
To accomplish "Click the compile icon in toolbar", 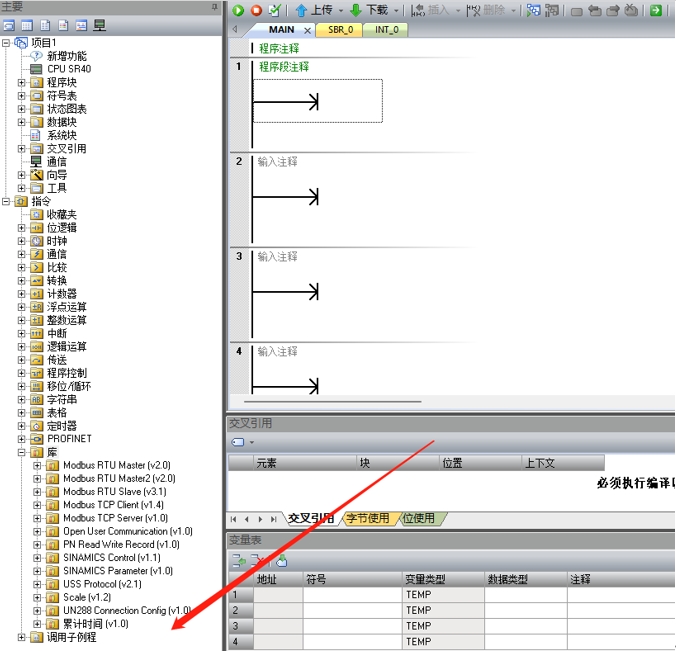I will coord(274,10).
